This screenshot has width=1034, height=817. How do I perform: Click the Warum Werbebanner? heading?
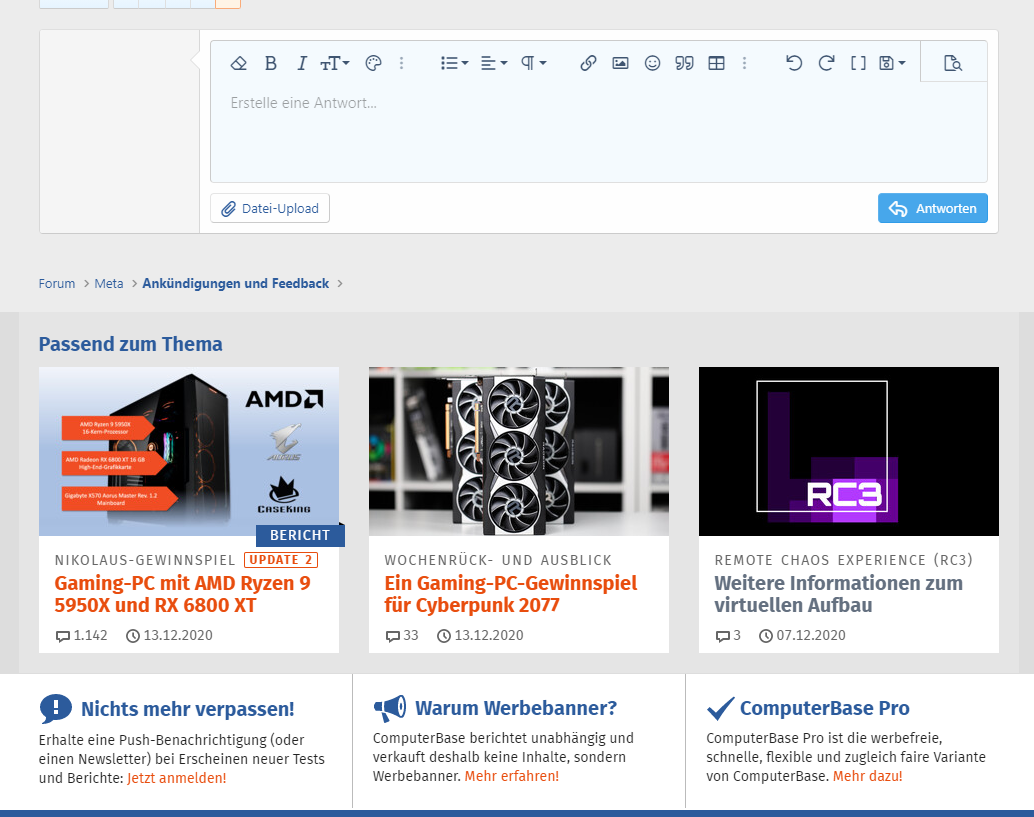click(516, 708)
